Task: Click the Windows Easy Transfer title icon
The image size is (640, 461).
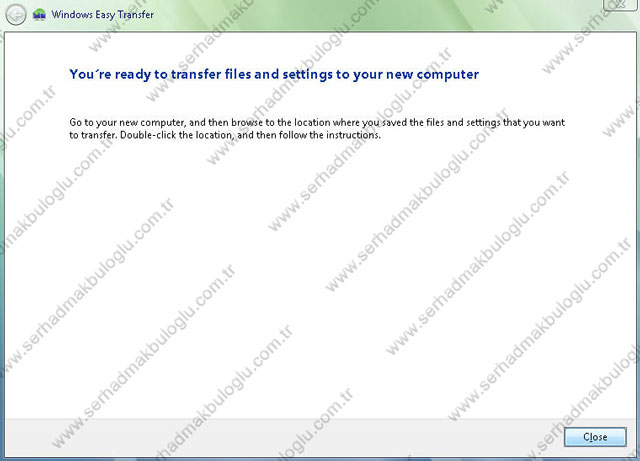Action: [39, 15]
